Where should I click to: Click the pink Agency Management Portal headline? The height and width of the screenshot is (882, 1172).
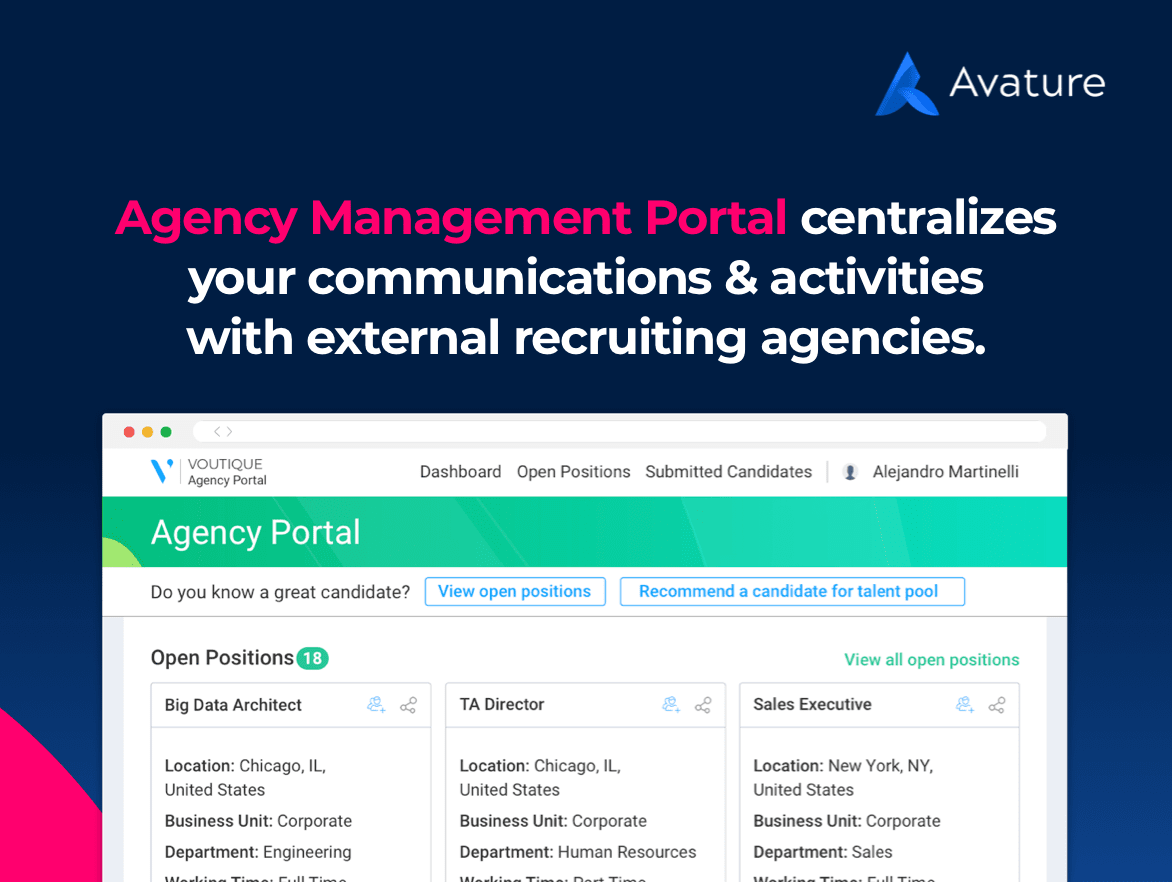451,218
